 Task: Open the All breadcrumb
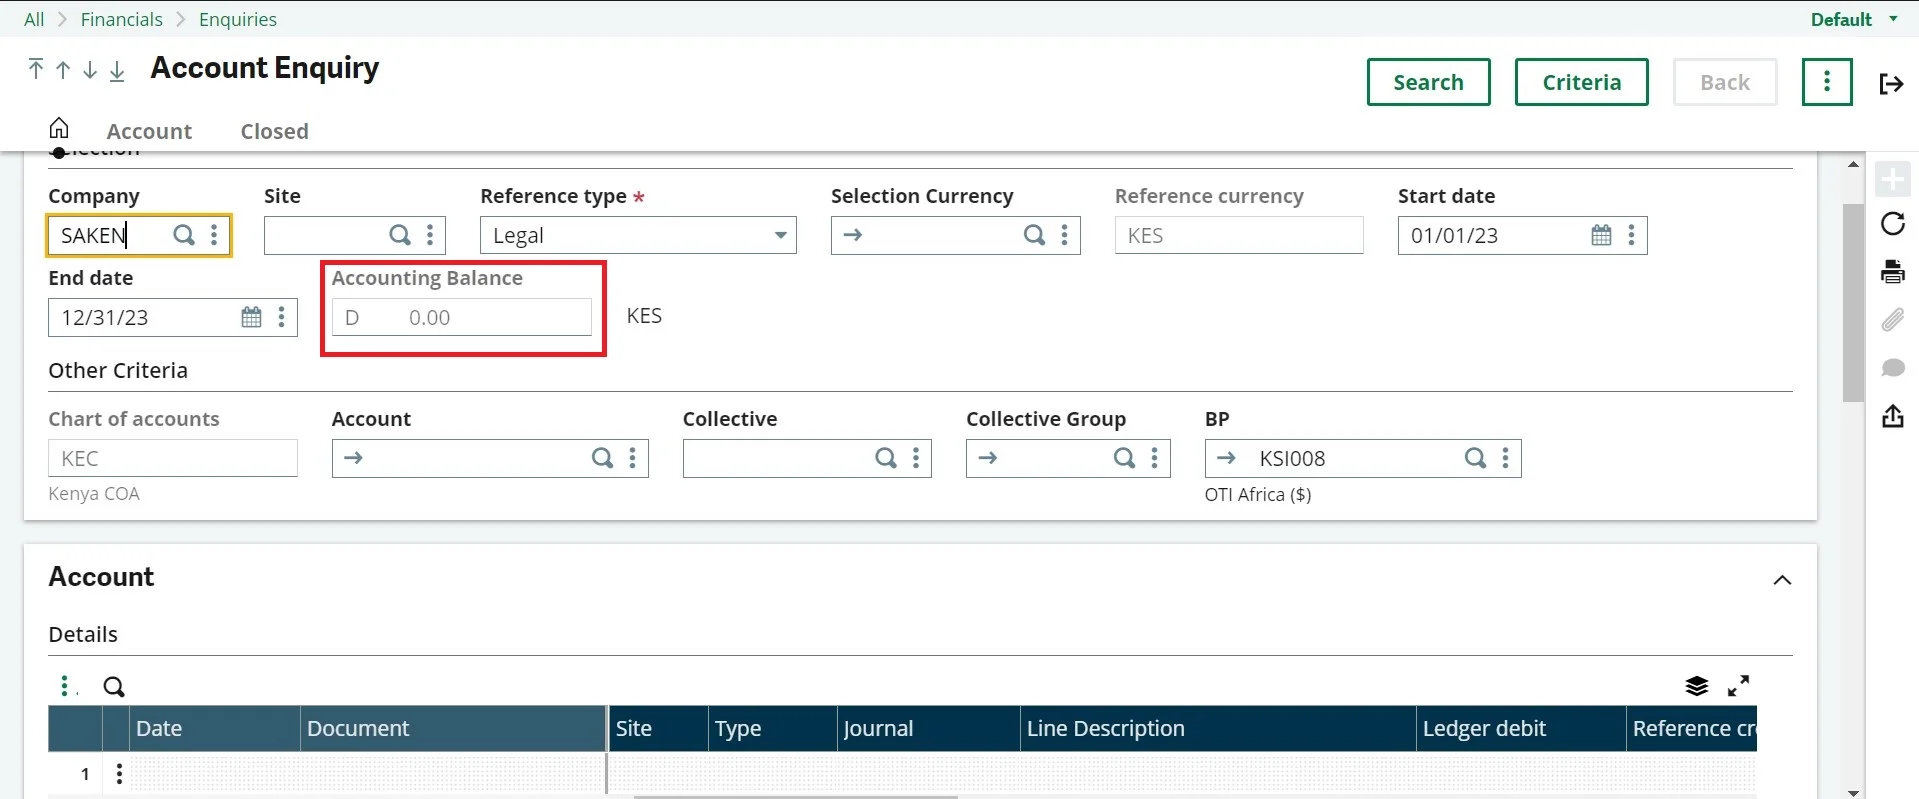point(34,19)
